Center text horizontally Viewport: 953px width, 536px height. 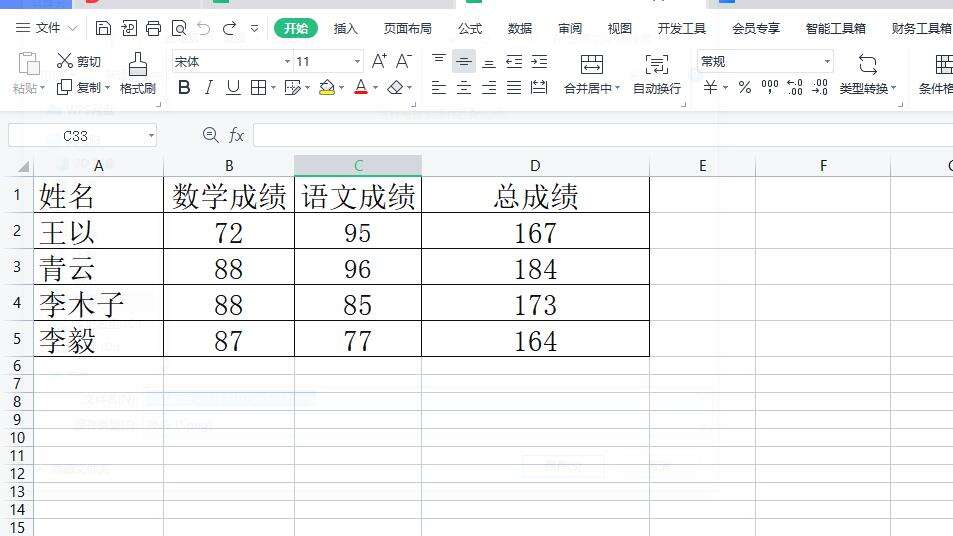pyautogui.click(x=464, y=88)
